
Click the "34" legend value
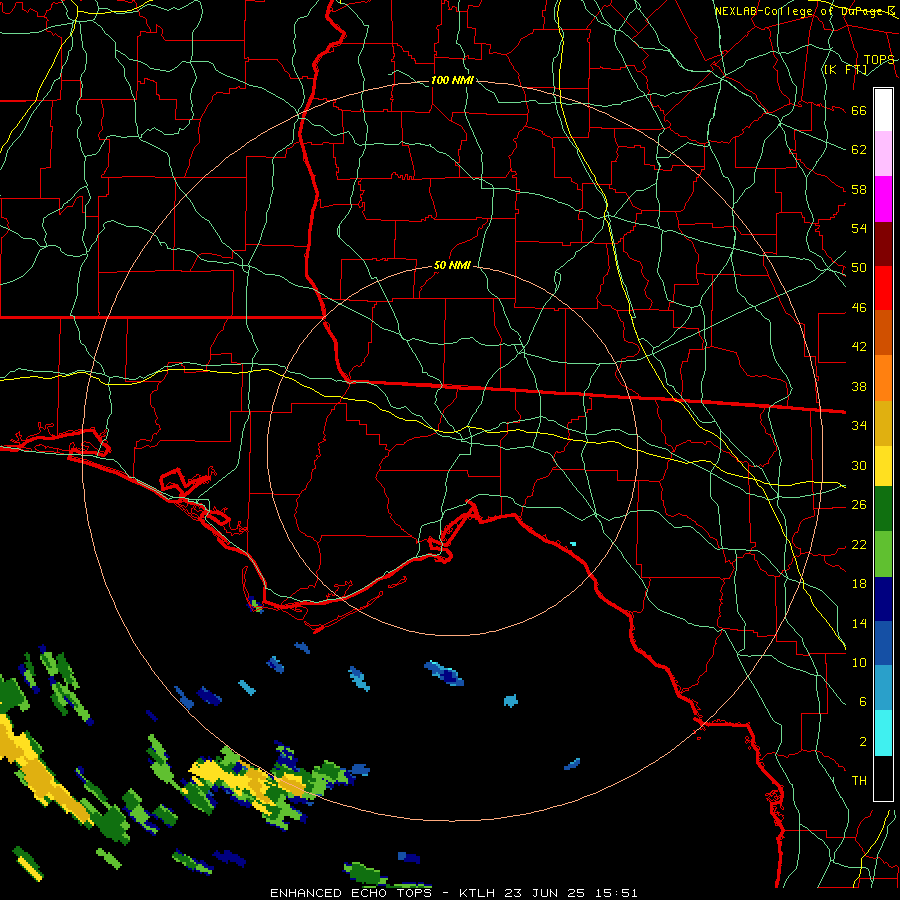pyautogui.click(x=859, y=426)
